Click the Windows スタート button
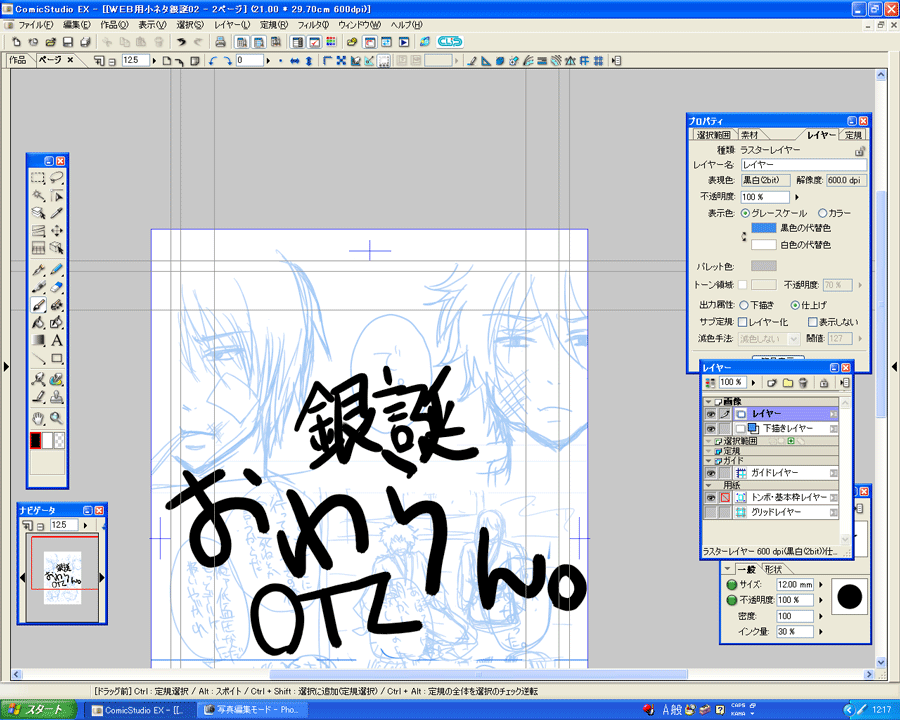This screenshot has height=720, width=900. point(38,710)
